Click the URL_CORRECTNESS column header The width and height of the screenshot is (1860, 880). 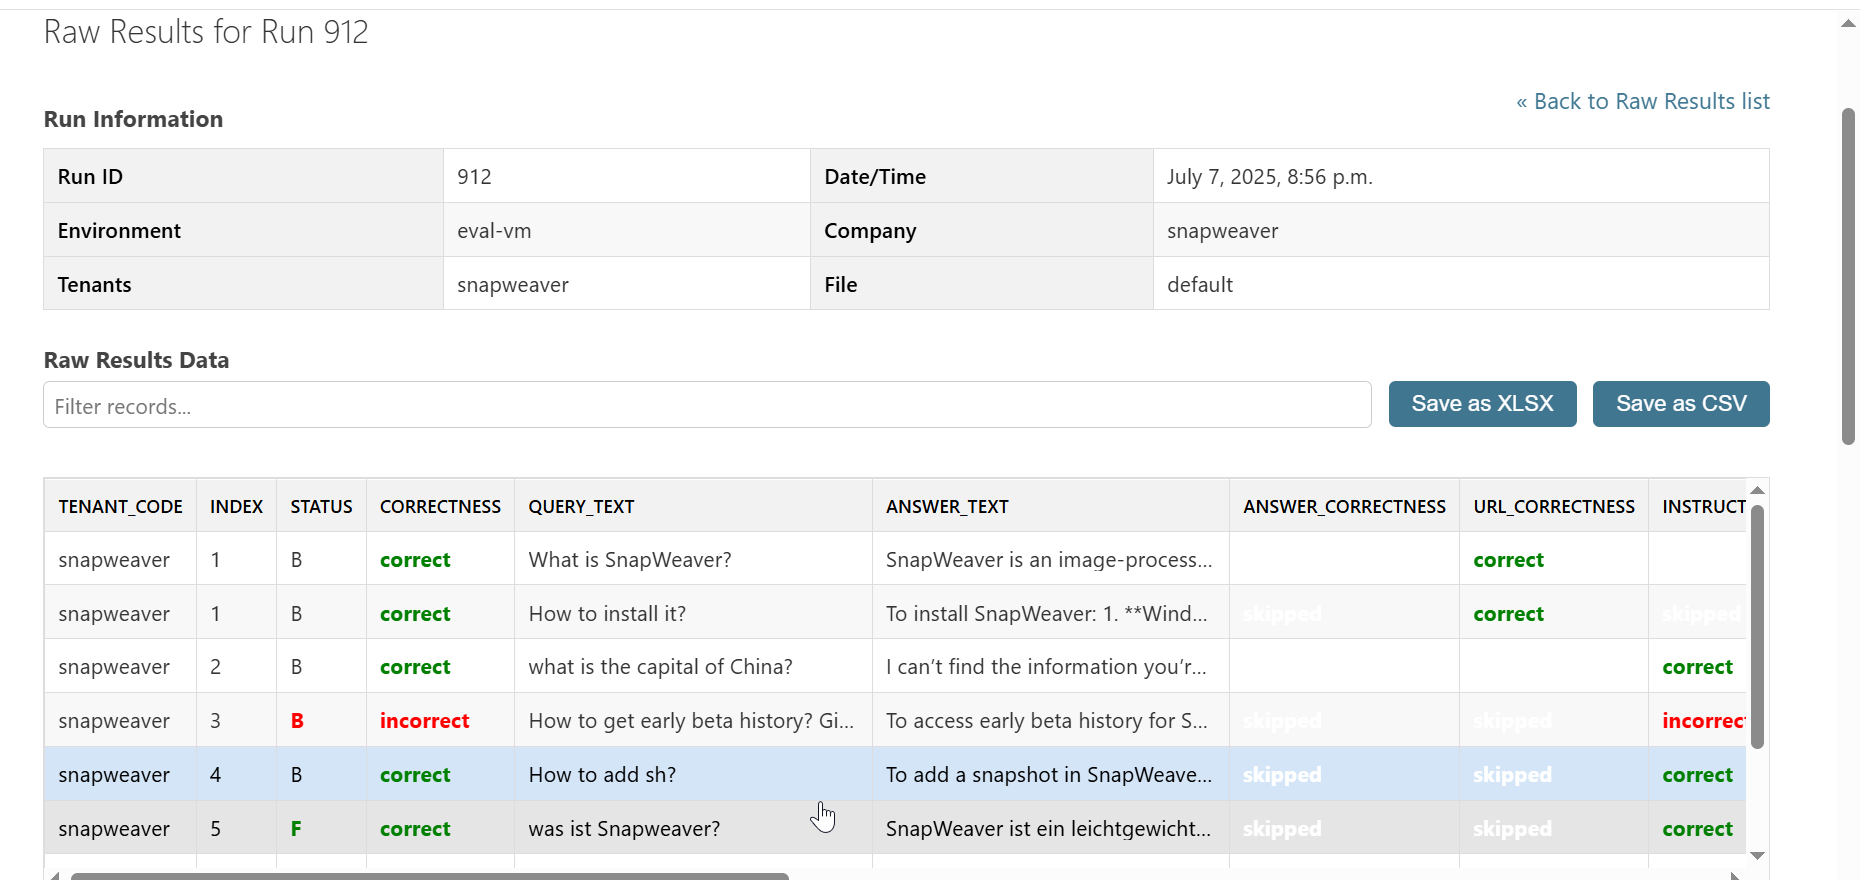point(1553,507)
